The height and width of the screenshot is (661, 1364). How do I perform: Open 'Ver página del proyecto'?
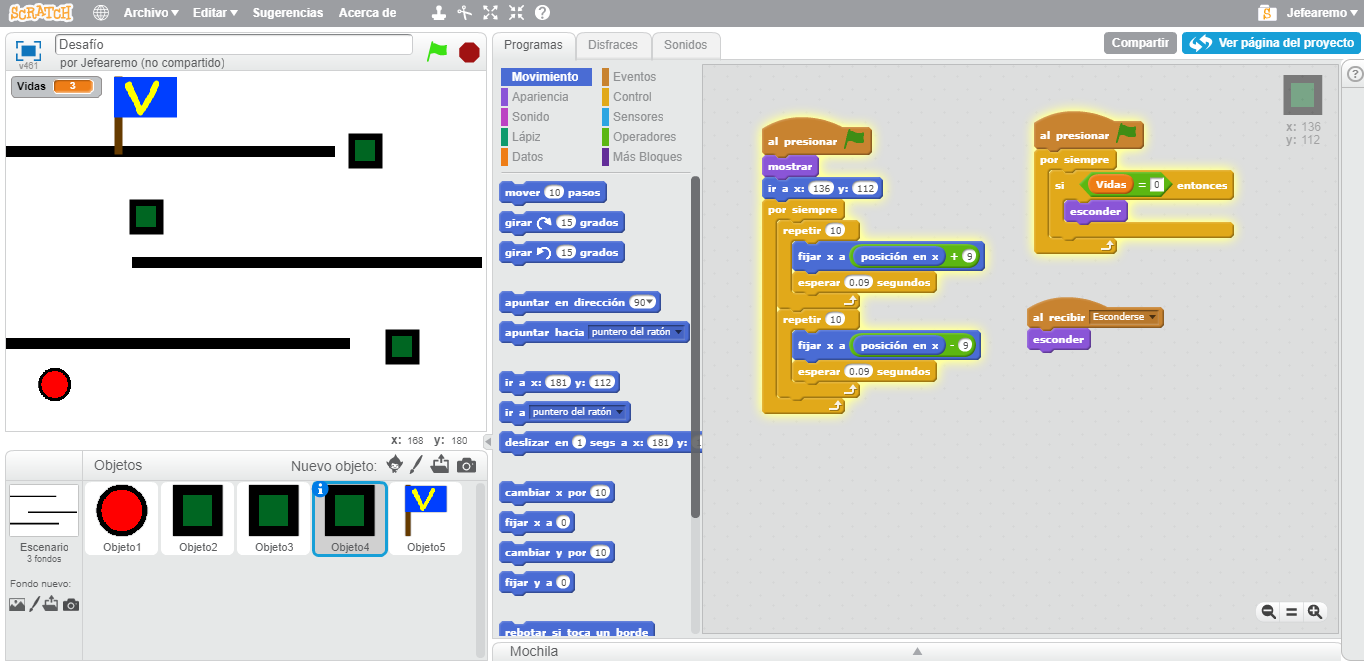(x=1271, y=43)
